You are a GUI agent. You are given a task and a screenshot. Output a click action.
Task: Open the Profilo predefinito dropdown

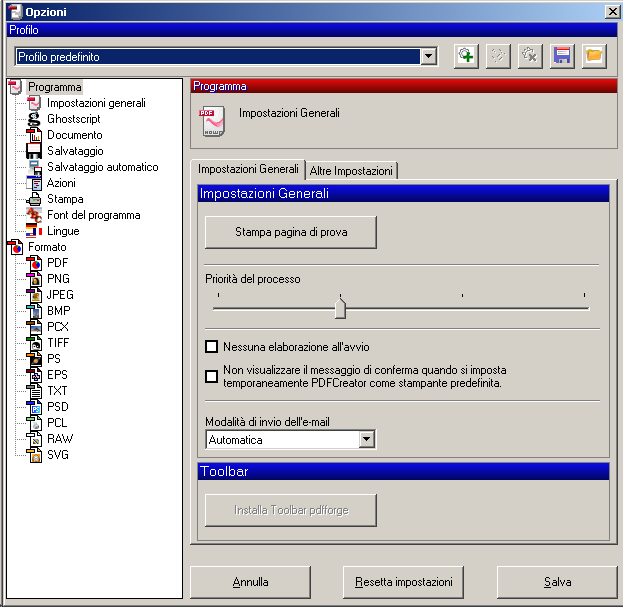point(428,56)
